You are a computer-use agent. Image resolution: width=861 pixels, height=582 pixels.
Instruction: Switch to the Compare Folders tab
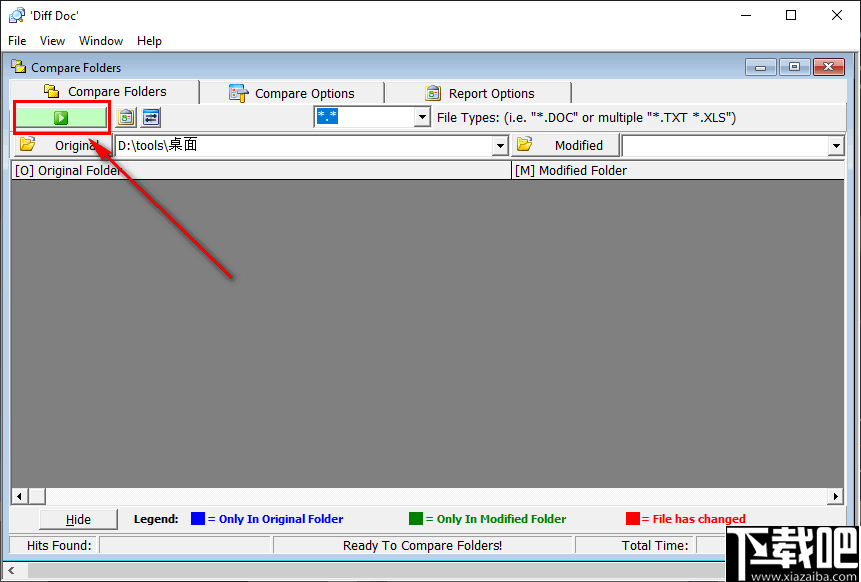[x=105, y=92]
